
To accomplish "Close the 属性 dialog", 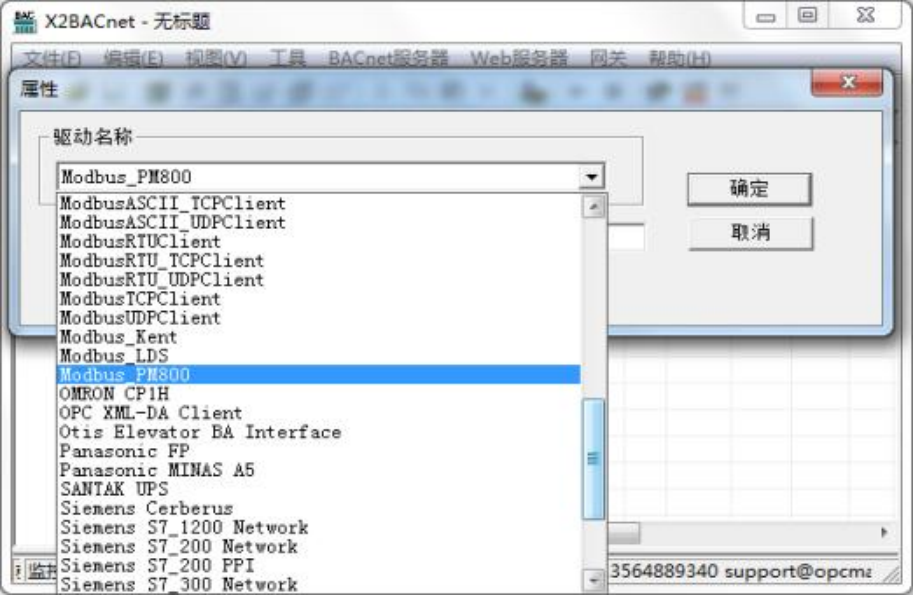I will click(848, 83).
